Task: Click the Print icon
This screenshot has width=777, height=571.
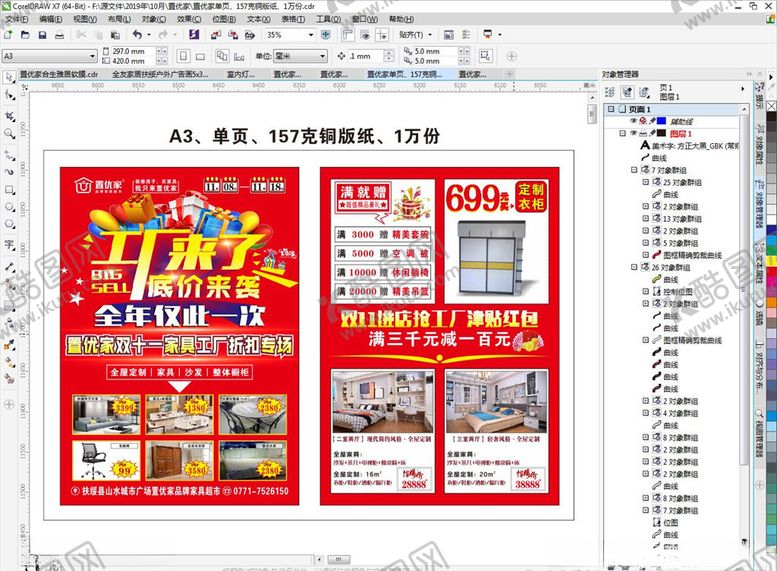Action: pyautogui.click(x=59, y=35)
